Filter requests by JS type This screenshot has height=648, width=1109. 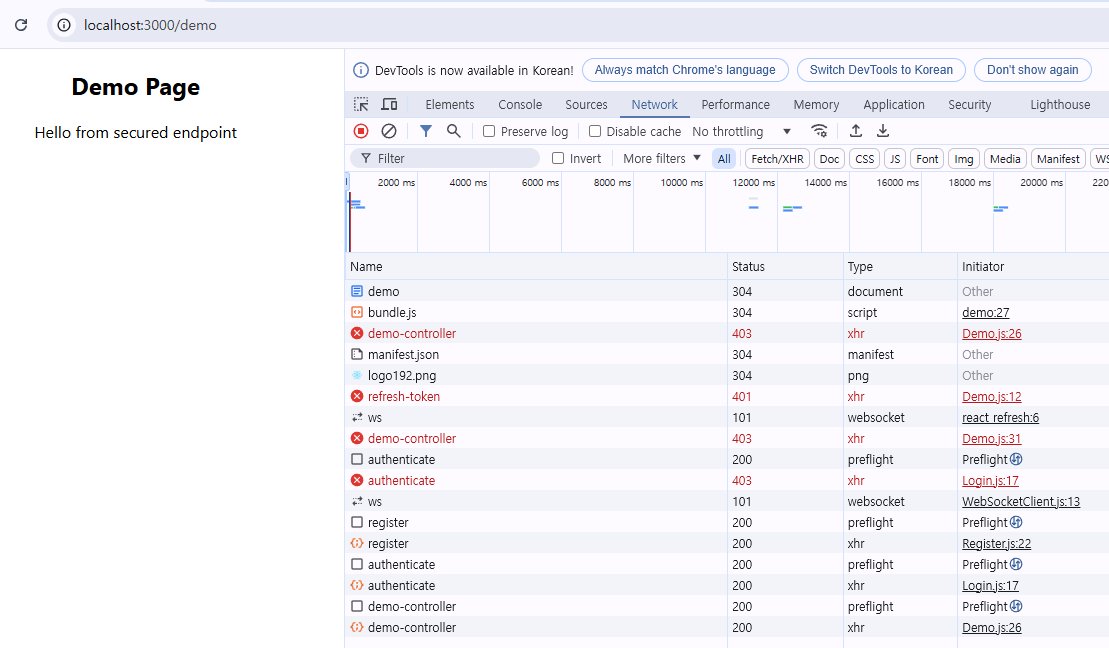tap(895, 158)
